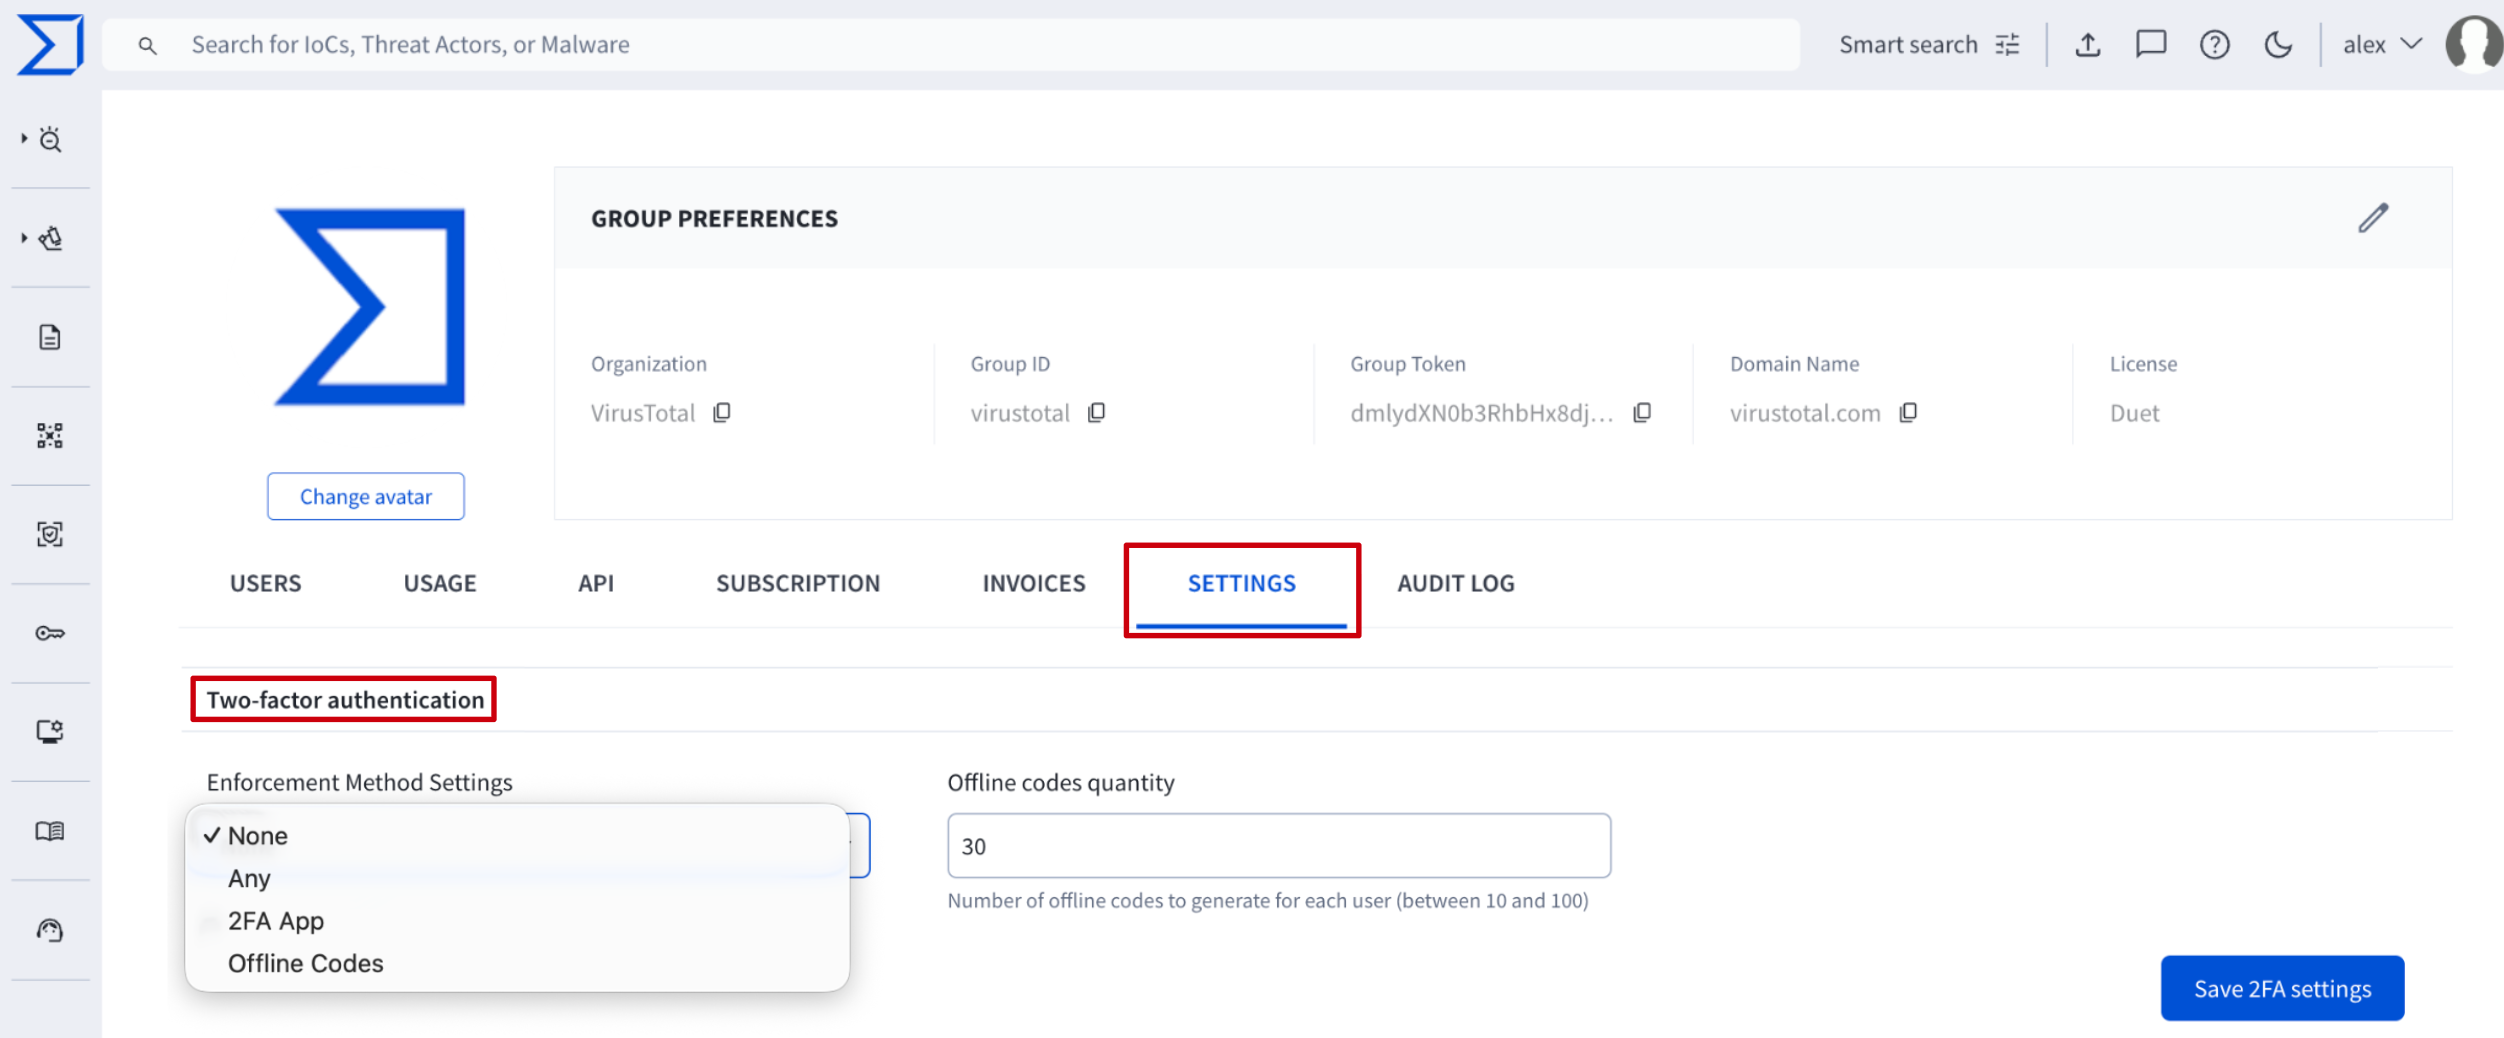The height and width of the screenshot is (1038, 2504).
Task: Switch to the SETTINGS tab
Action: pyautogui.click(x=1242, y=584)
